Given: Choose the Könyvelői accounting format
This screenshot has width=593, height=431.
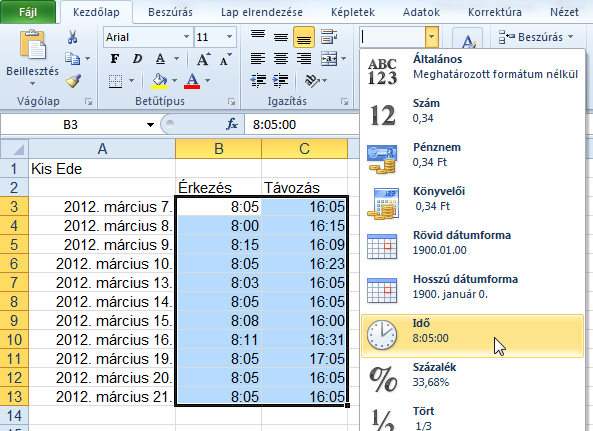Looking at the screenshot, I should click(472, 202).
